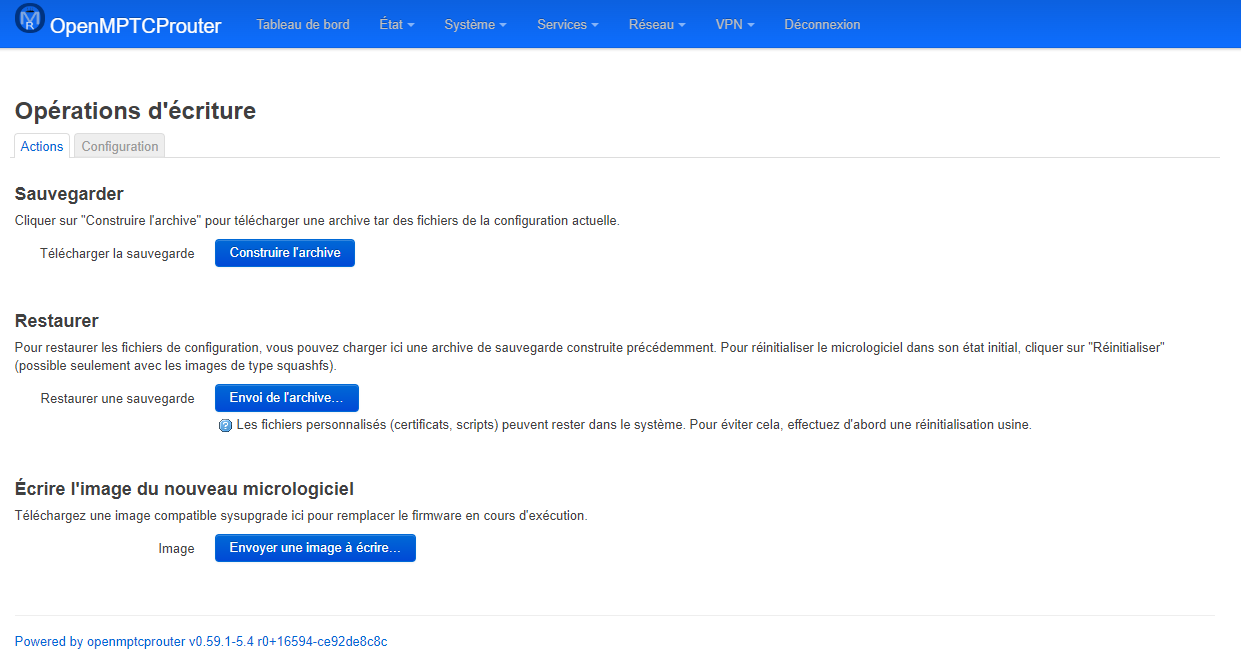The height and width of the screenshot is (662, 1241).
Task: Open the Powered by openmptcprouter footer link
Action: [x=201, y=642]
